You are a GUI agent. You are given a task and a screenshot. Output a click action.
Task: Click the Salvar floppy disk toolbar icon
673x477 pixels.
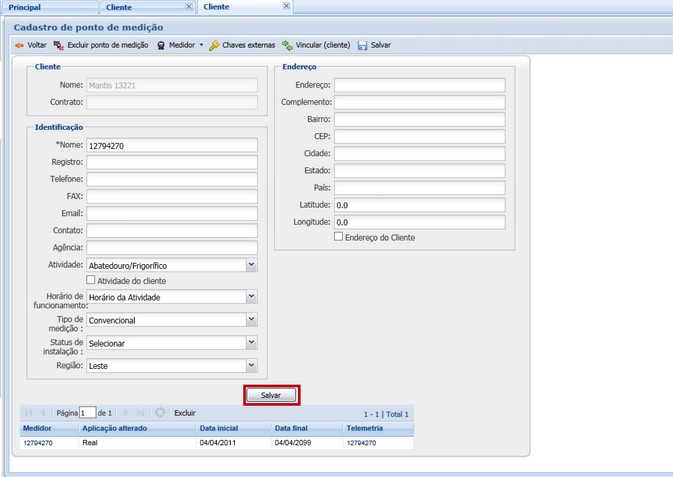[x=362, y=45]
